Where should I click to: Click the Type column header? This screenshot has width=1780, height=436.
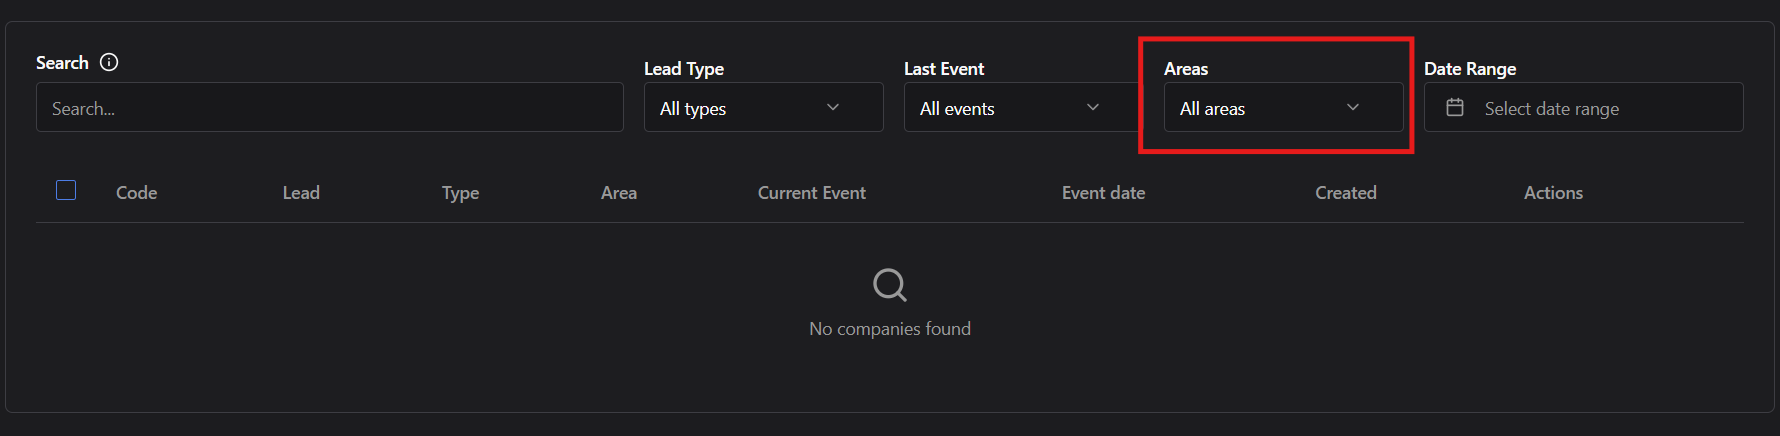click(461, 193)
